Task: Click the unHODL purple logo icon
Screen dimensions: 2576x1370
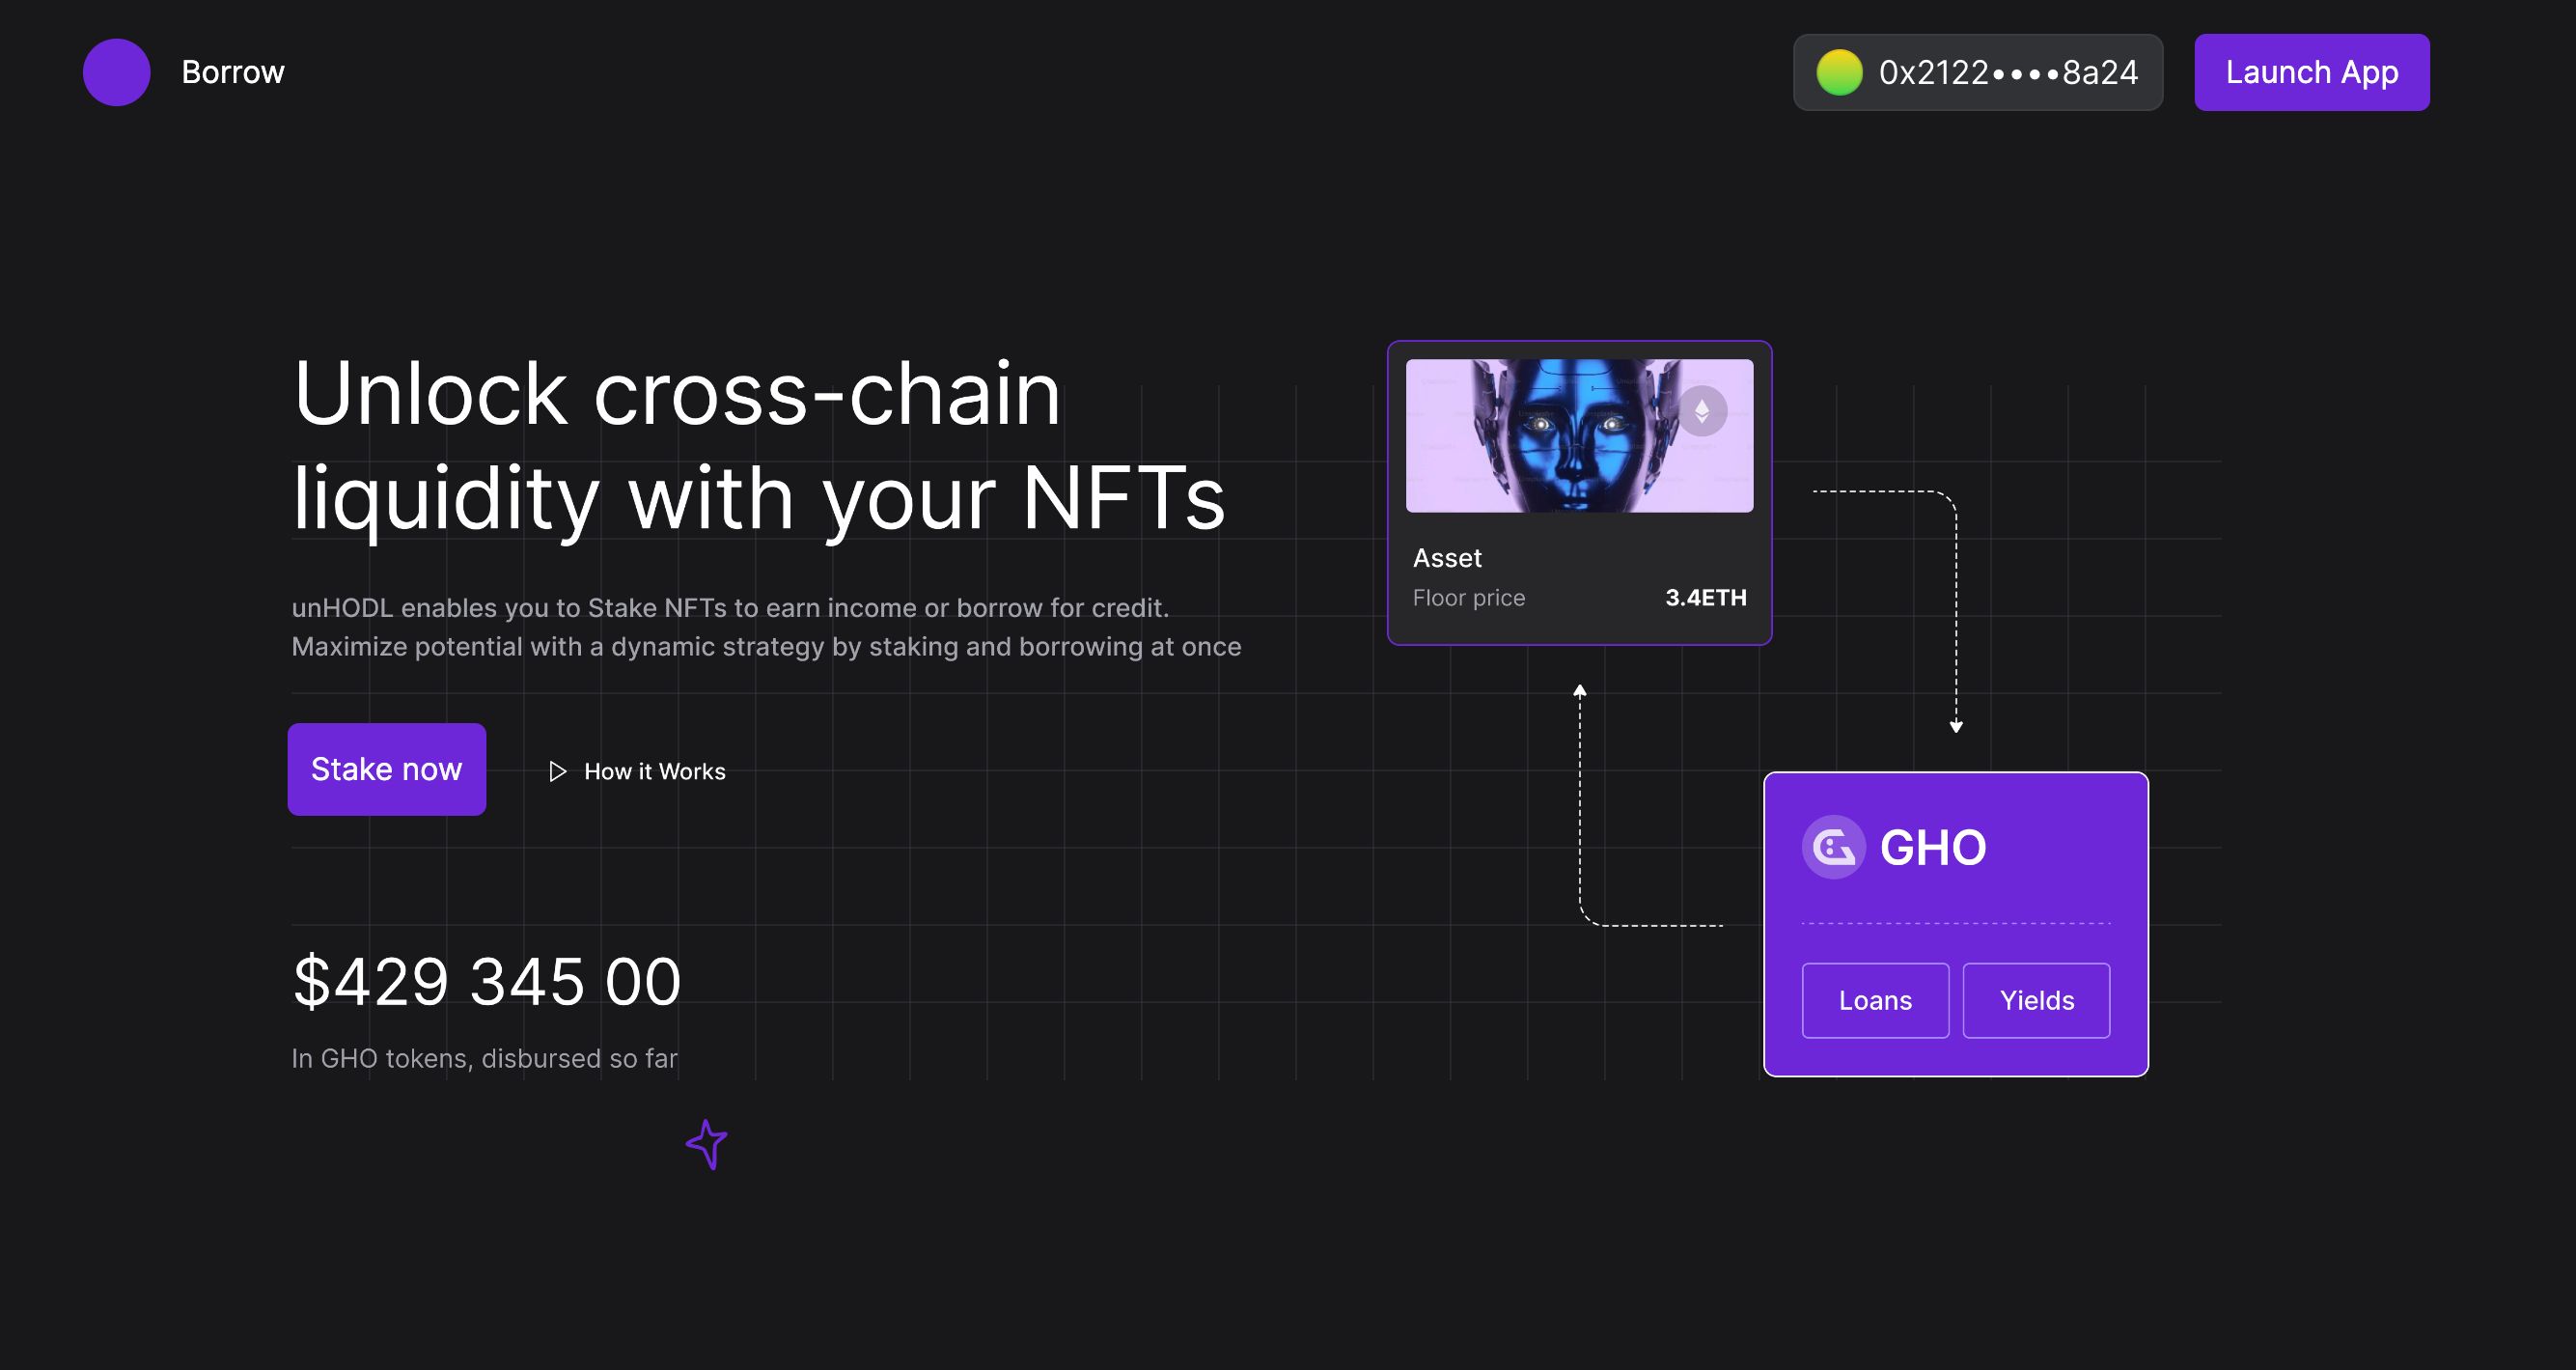Action: [116, 71]
